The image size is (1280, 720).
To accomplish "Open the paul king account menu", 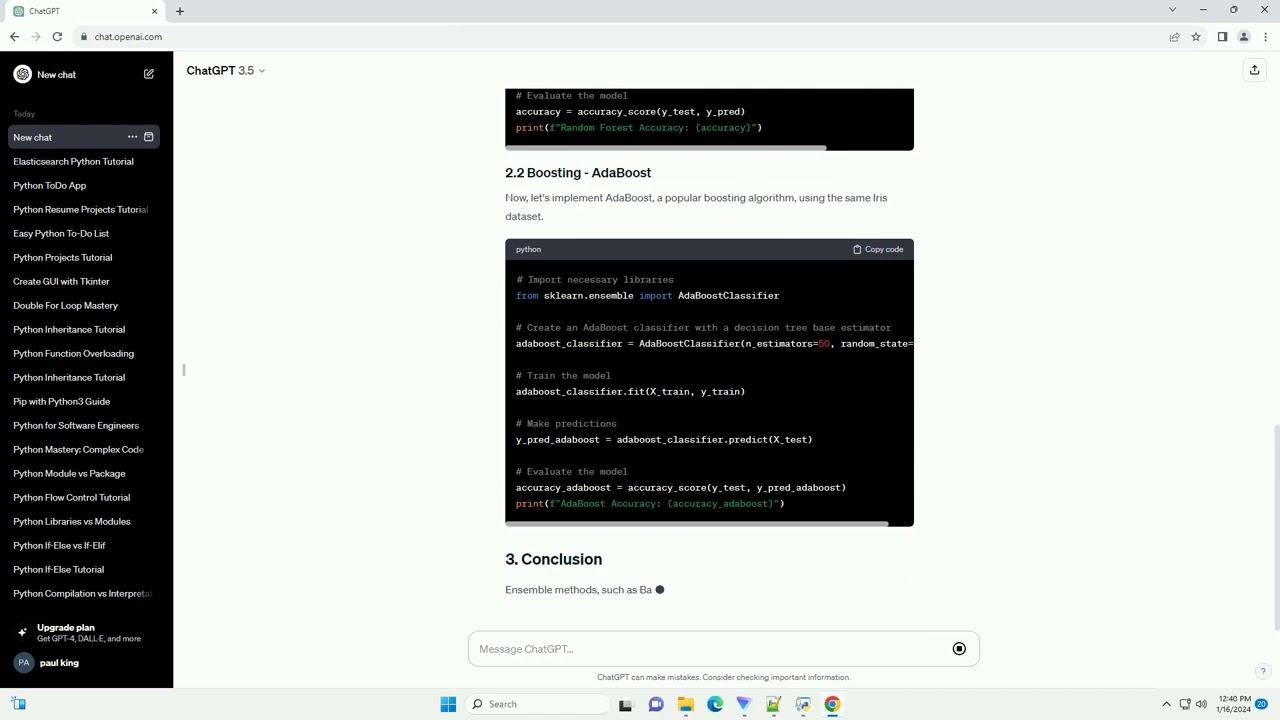I will point(86,663).
